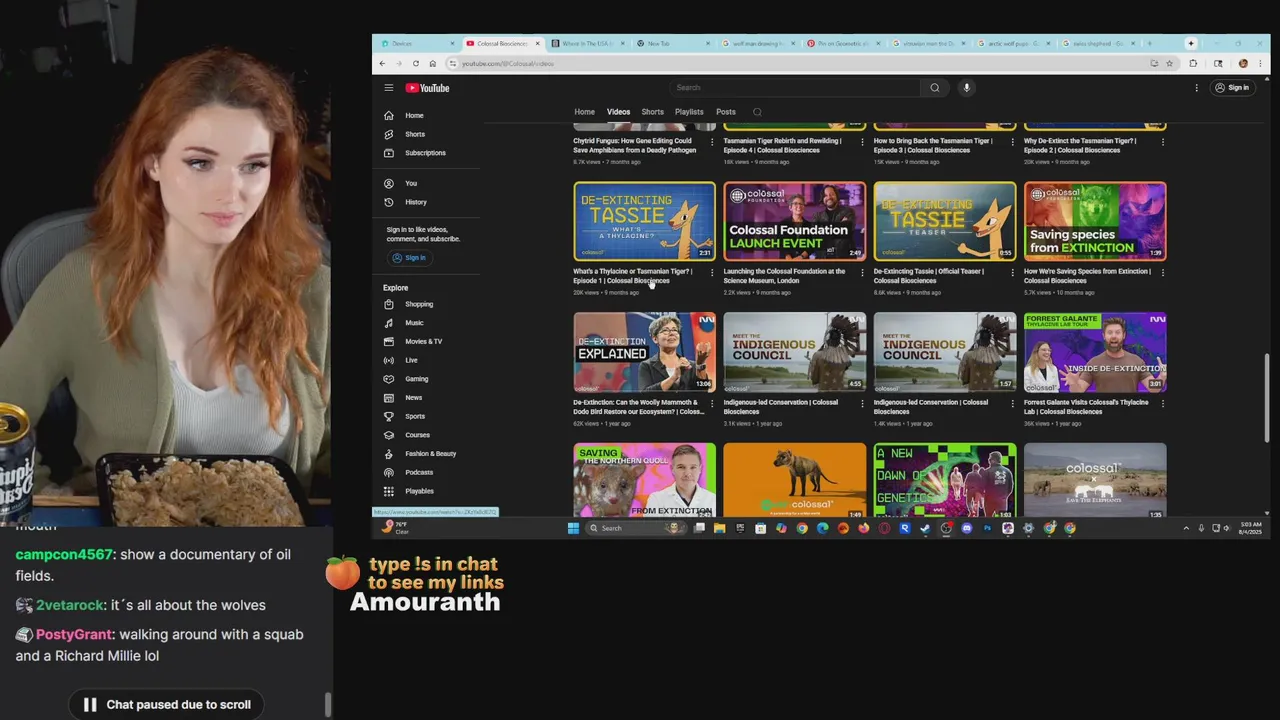Open options menu for Launching the Colossal Foundation video
1280x720 pixels.
[862, 272]
